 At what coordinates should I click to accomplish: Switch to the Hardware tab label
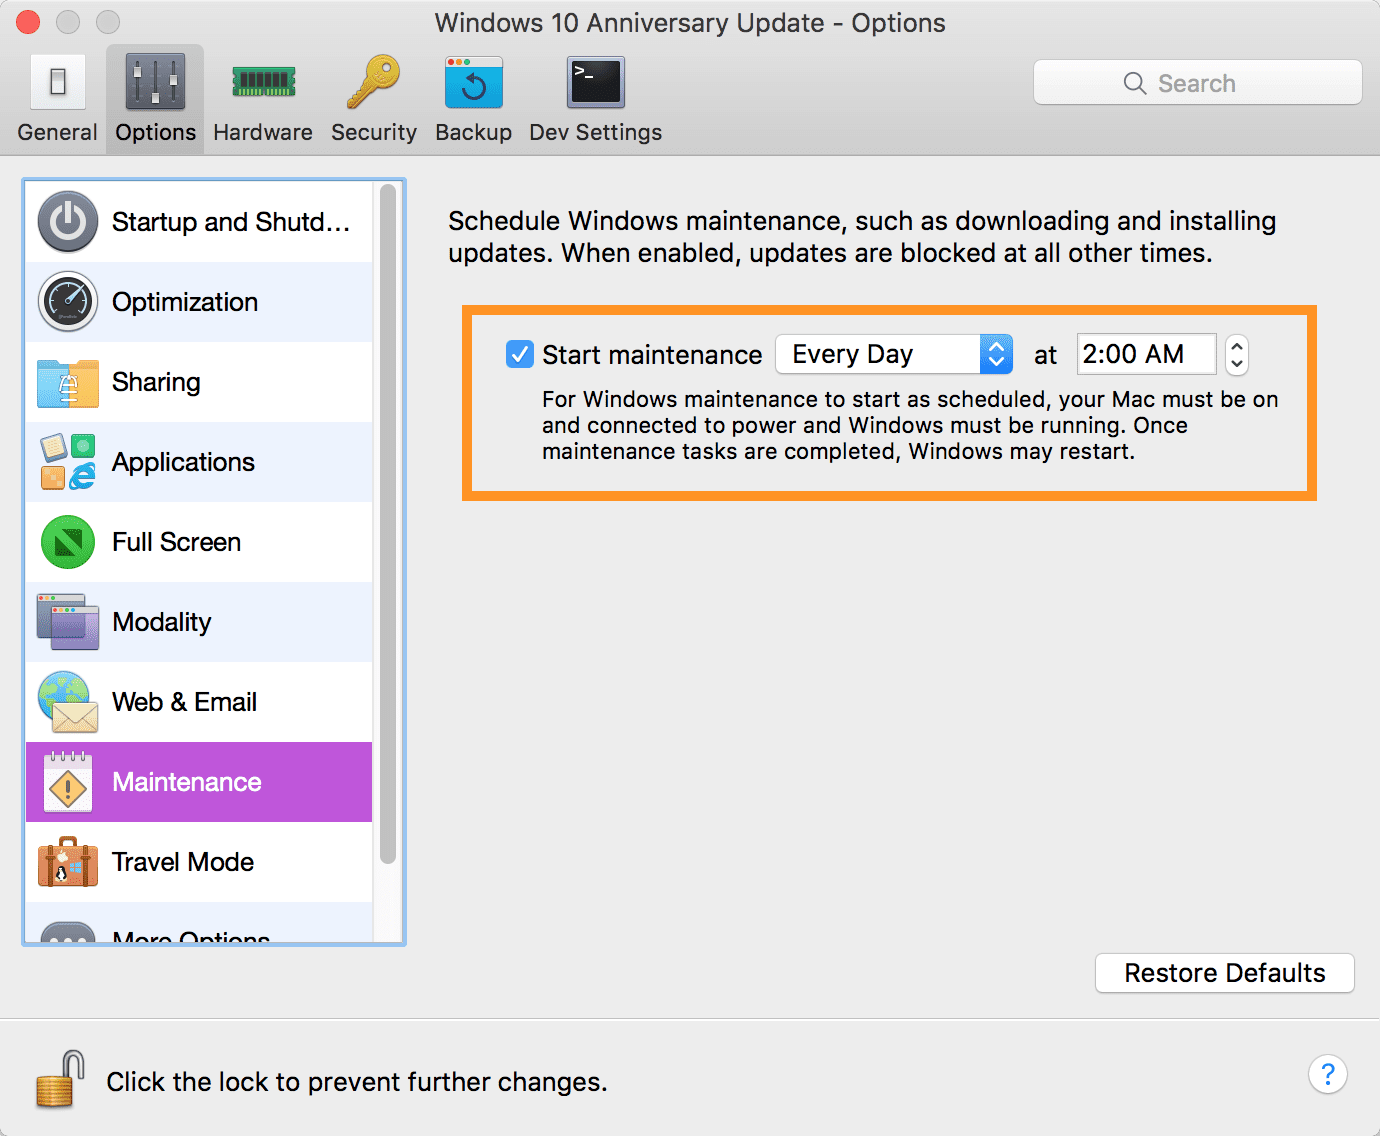(x=263, y=132)
